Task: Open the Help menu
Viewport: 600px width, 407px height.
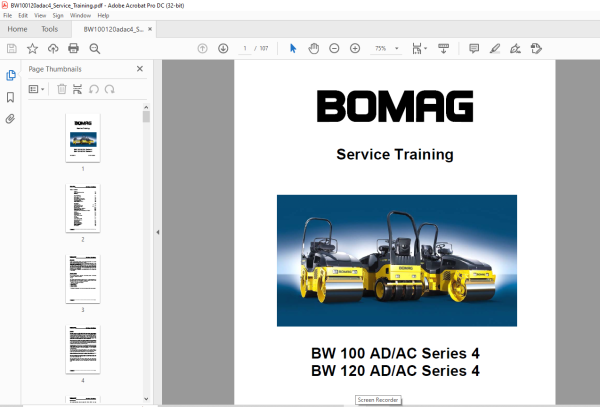Action: point(103,16)
